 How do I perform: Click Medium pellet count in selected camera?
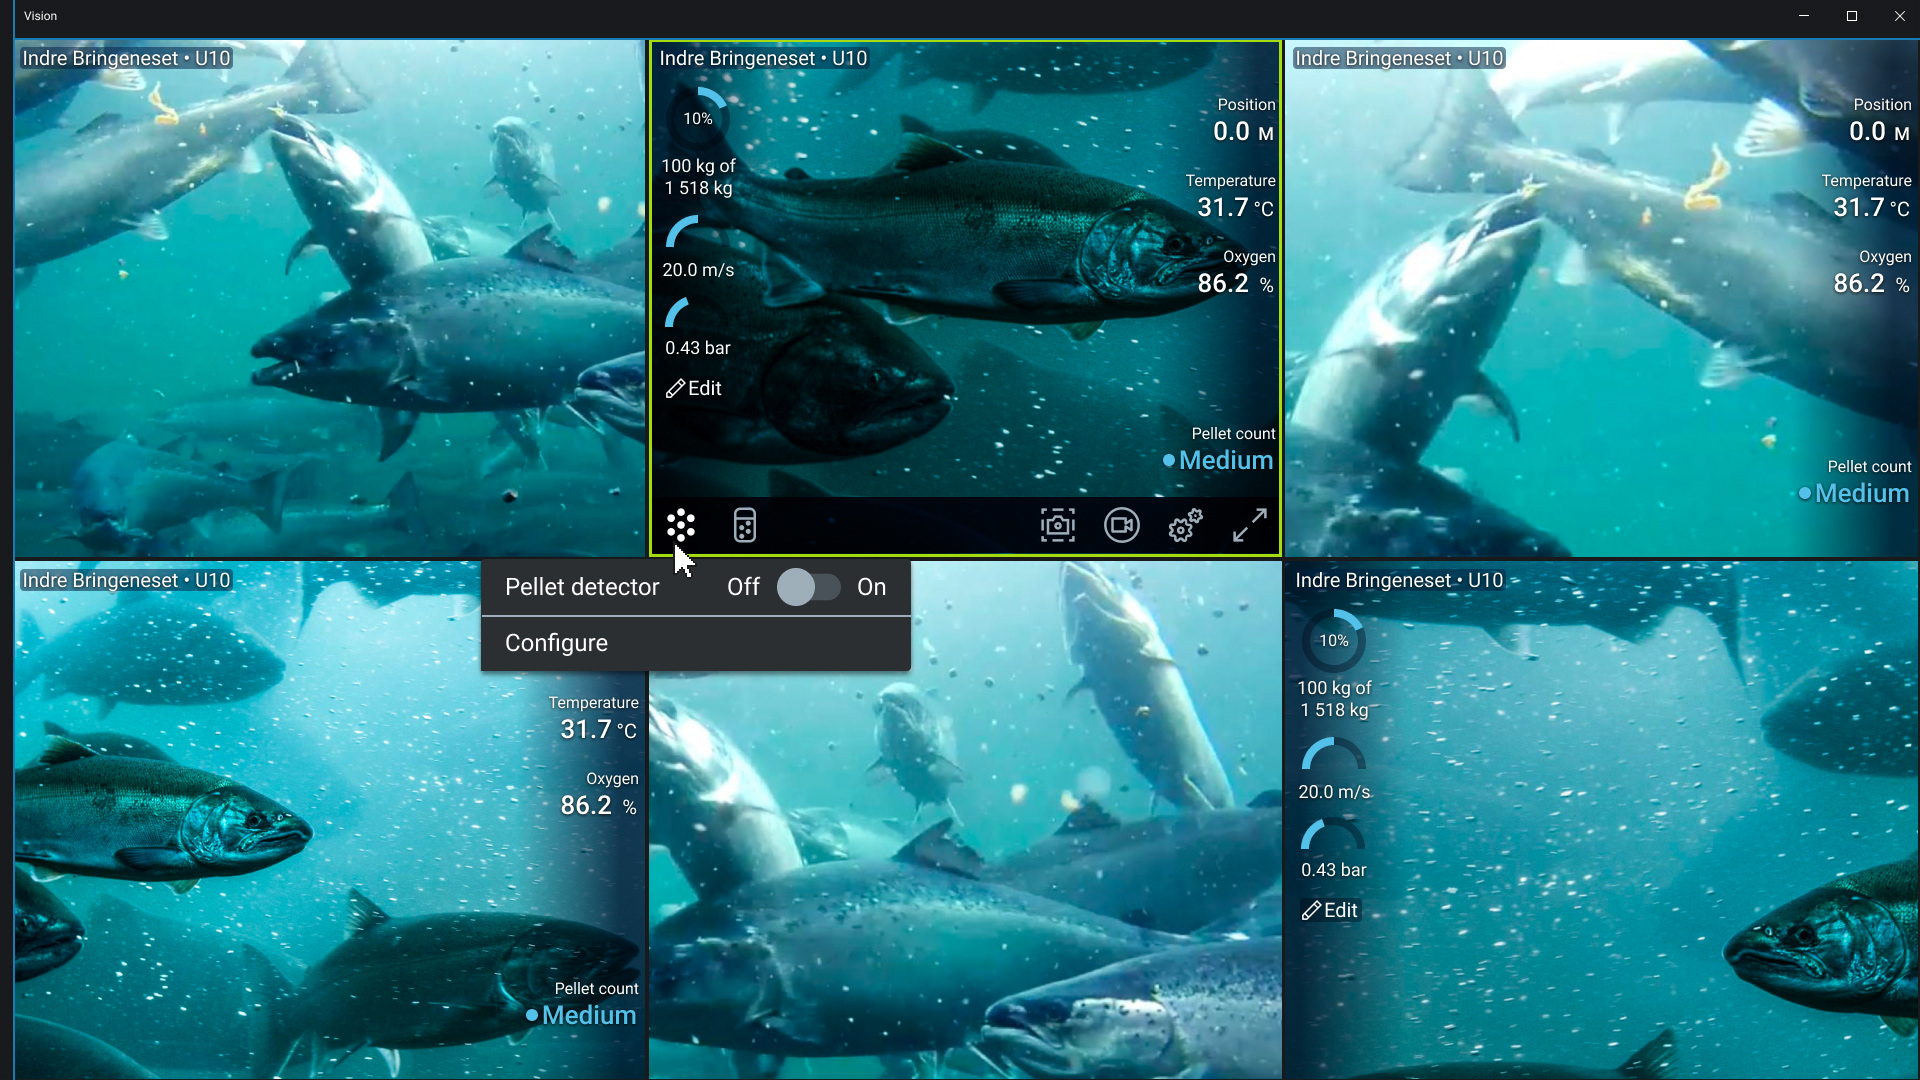(x=1224, y=460)
